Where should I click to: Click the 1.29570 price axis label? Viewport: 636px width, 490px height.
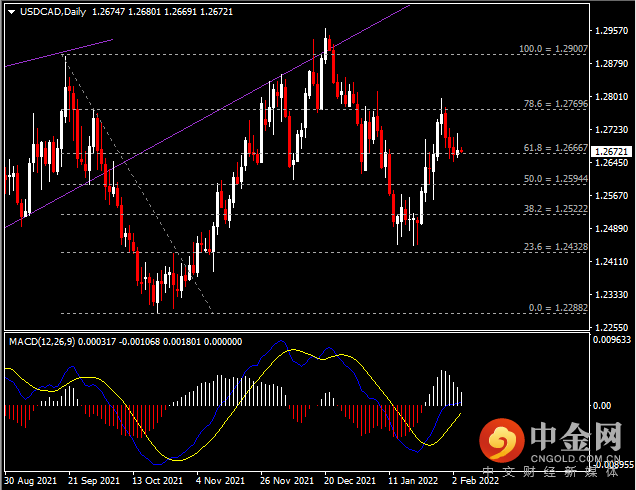(611, 31)
